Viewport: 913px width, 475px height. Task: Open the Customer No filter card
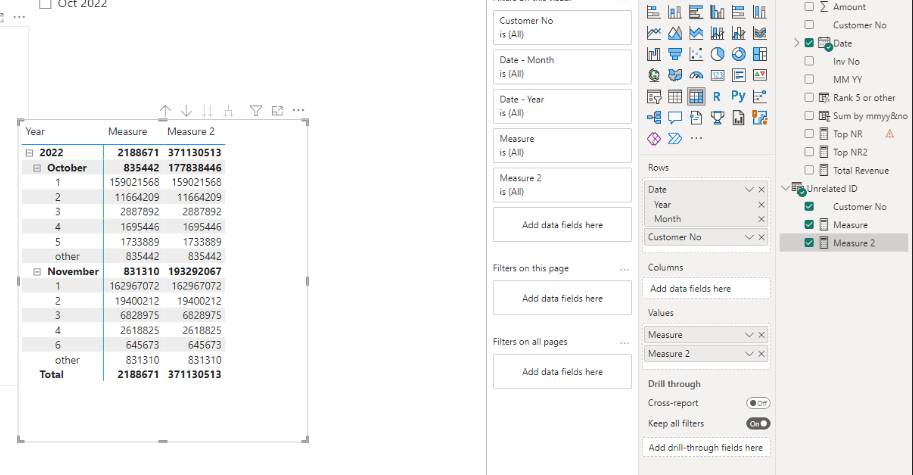pyautogui.click(x=562, y=27)
